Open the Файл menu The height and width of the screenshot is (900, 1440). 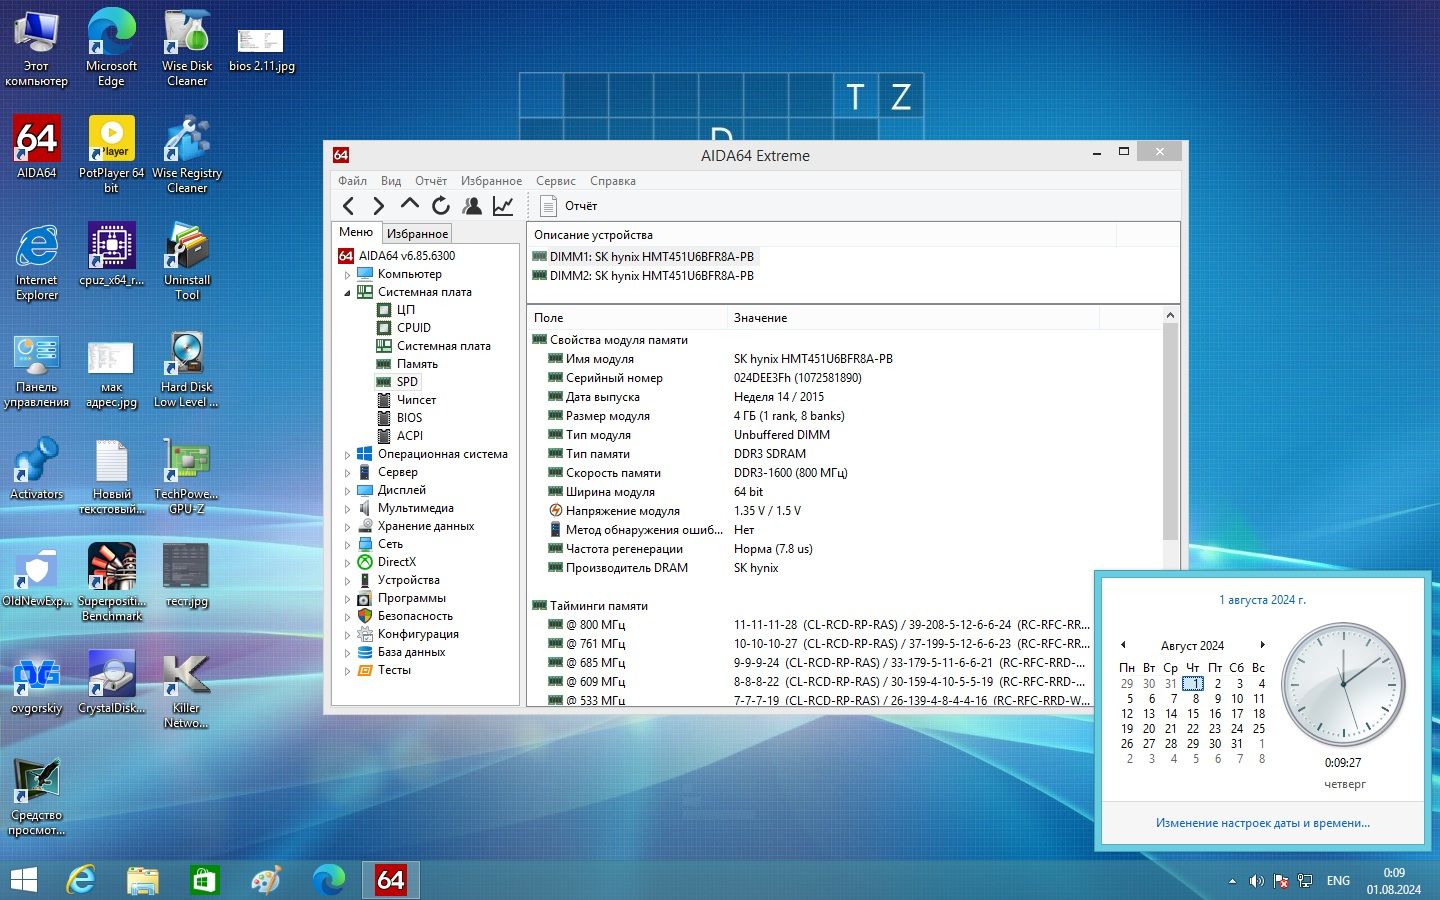352,181
